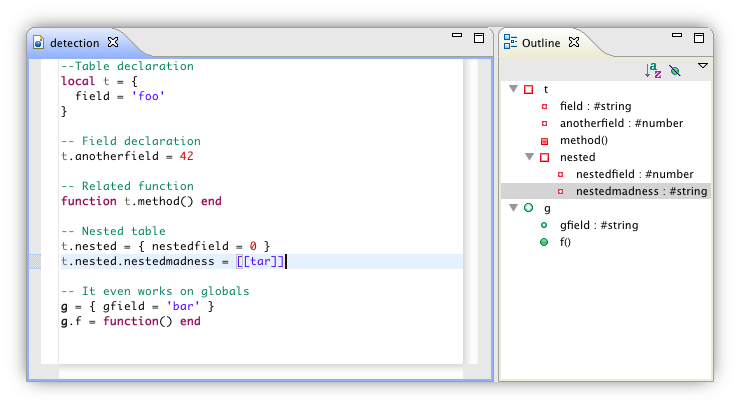The image size is (739, 407).
Task: Click the current line marker in editor gutter
Action: [35, 261]
